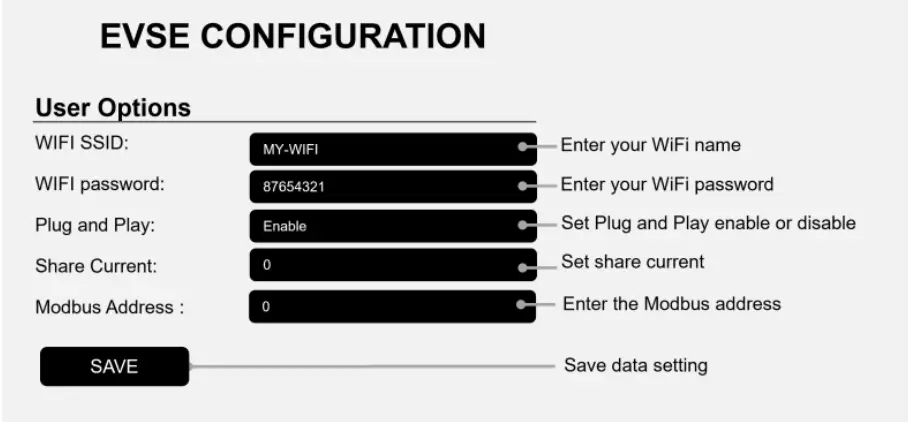This screenshot has height=422, width=908.
Task: Open the Plug and Play Enable selector
Action: (x=392, y=226)
